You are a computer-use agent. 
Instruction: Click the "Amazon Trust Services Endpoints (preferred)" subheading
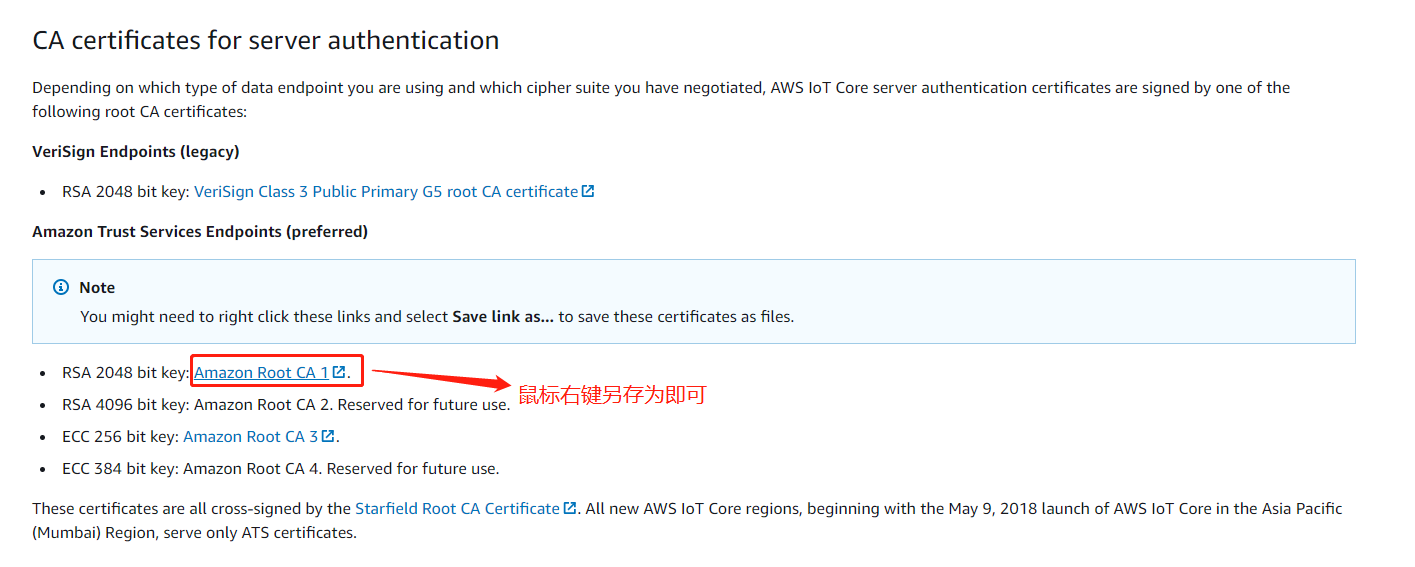pyautogui.click(x=200, y=231)
